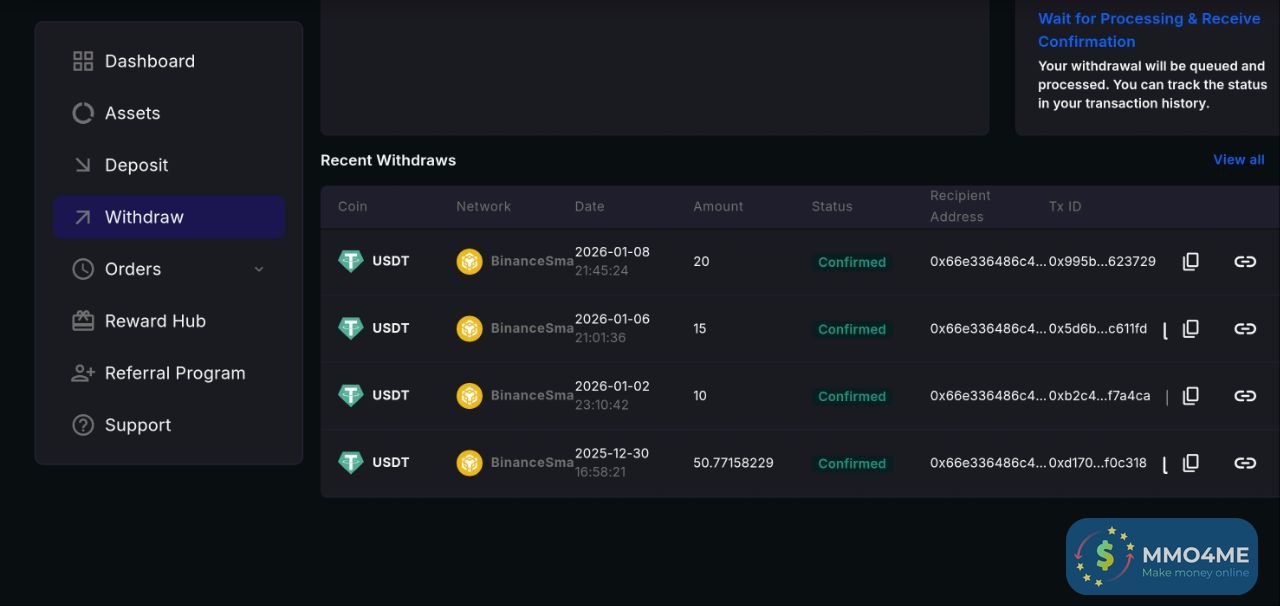The image size is (1280, 606).
Task: Click recipient address of the 2025-12-30 withdrawal
Action: point(987,463)
